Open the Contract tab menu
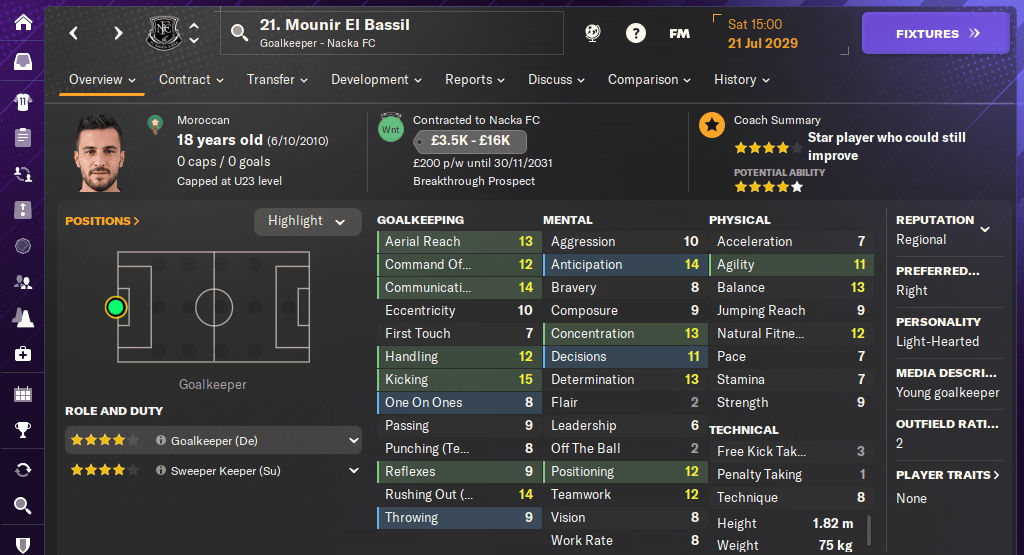1024x555 pixels. point(190,80)
